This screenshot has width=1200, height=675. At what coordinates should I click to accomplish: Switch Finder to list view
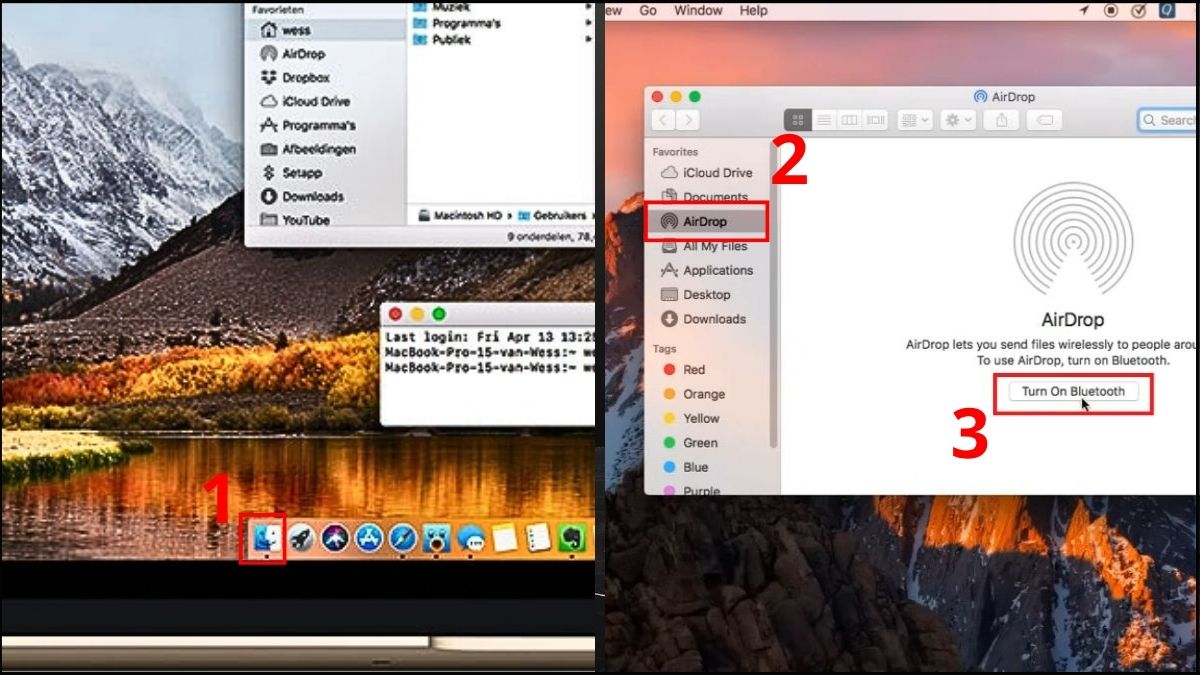(x=823, y=120)
